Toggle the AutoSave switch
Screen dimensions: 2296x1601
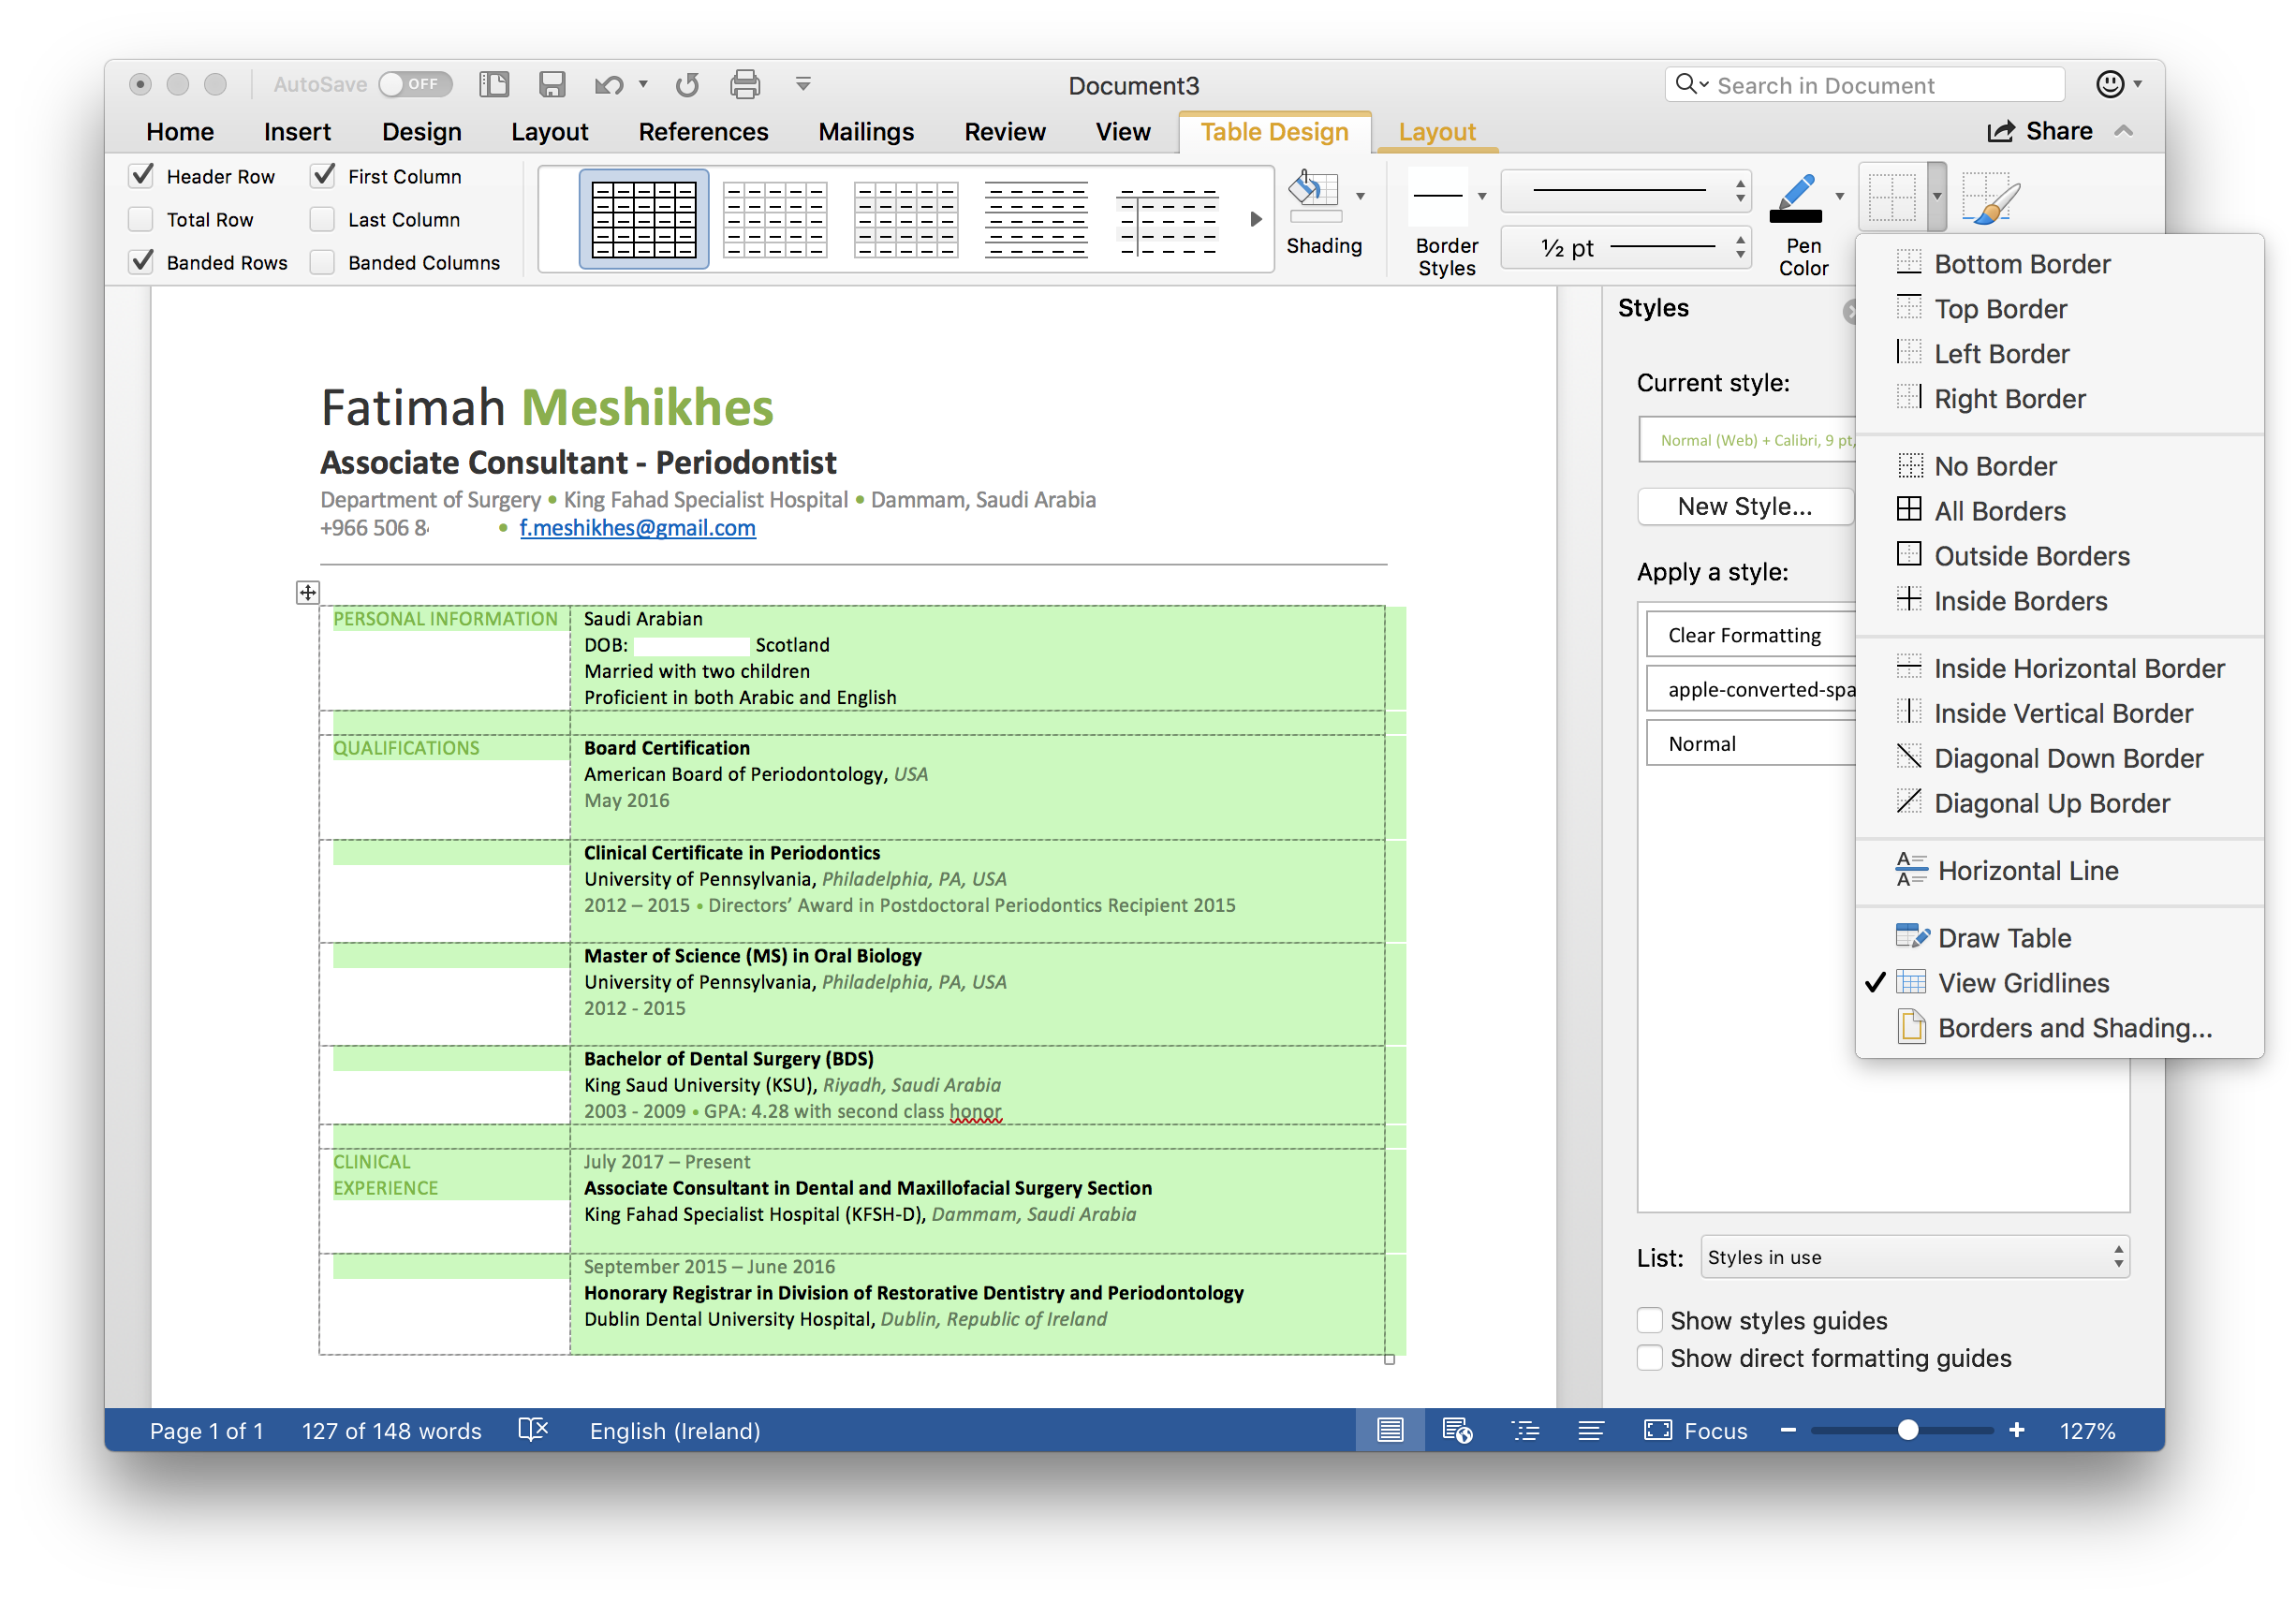415,84
